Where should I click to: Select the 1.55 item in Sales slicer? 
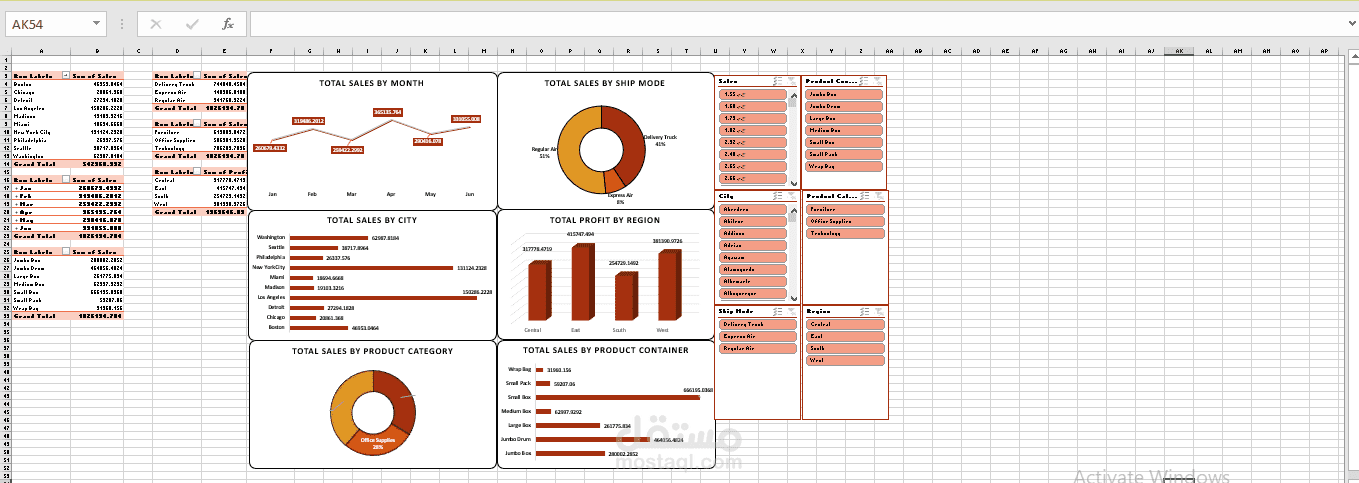point(753,94)
